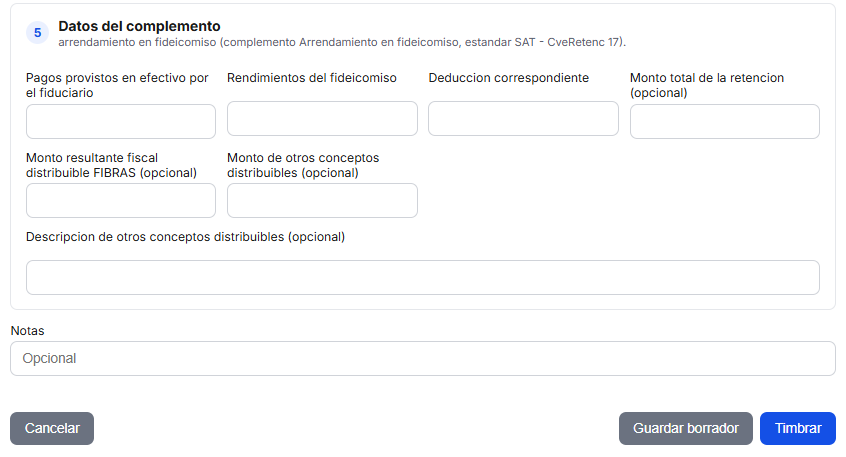The width and height of the screenshot is (846, 457).
Task: Focus the 'Monto resultante fiscal distribuible FIBRAS' field
Action: click(121, 201)
